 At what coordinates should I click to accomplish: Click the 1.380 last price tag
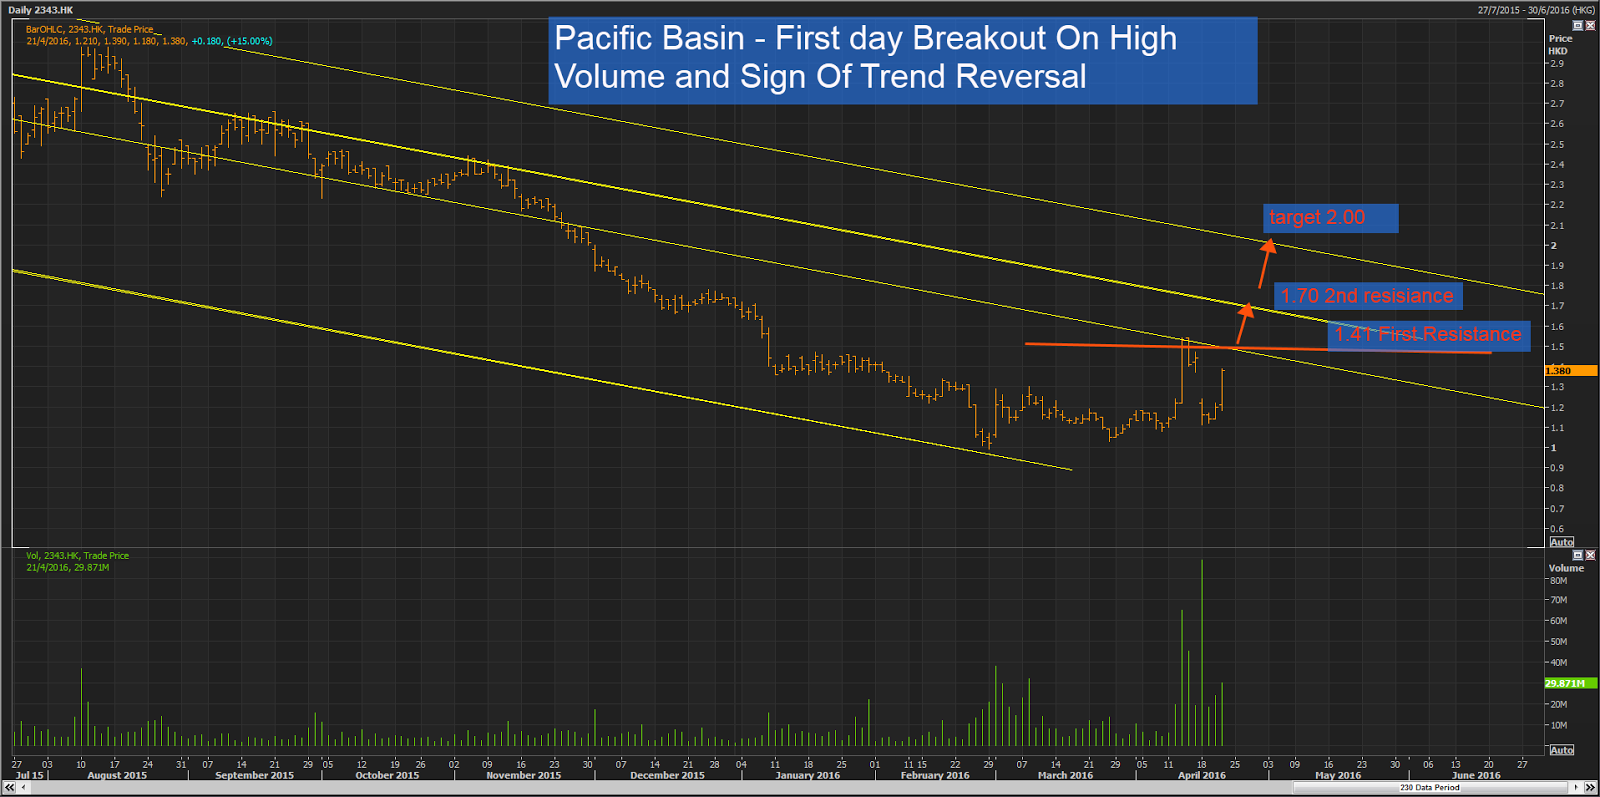[x=1570, y=371]
